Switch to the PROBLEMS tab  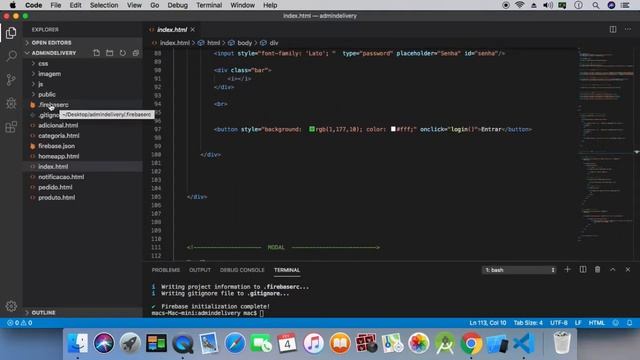166,270
